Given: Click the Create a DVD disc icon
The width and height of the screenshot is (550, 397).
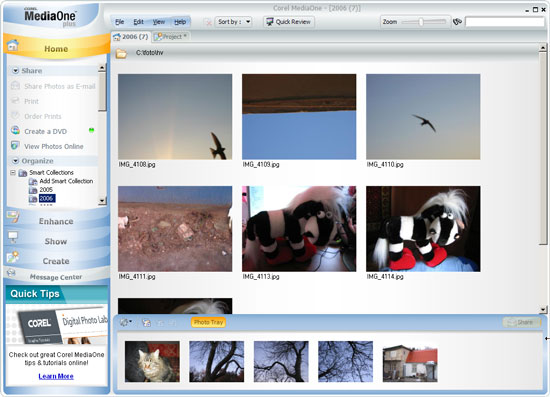Looking at the screenshot, I should coord(15,130).
